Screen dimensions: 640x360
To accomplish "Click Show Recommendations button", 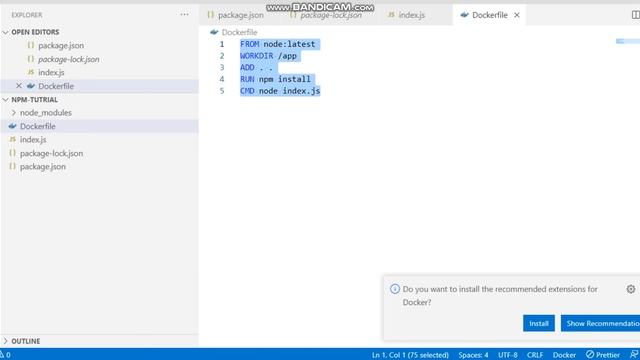I will click(x=600, y=323).
